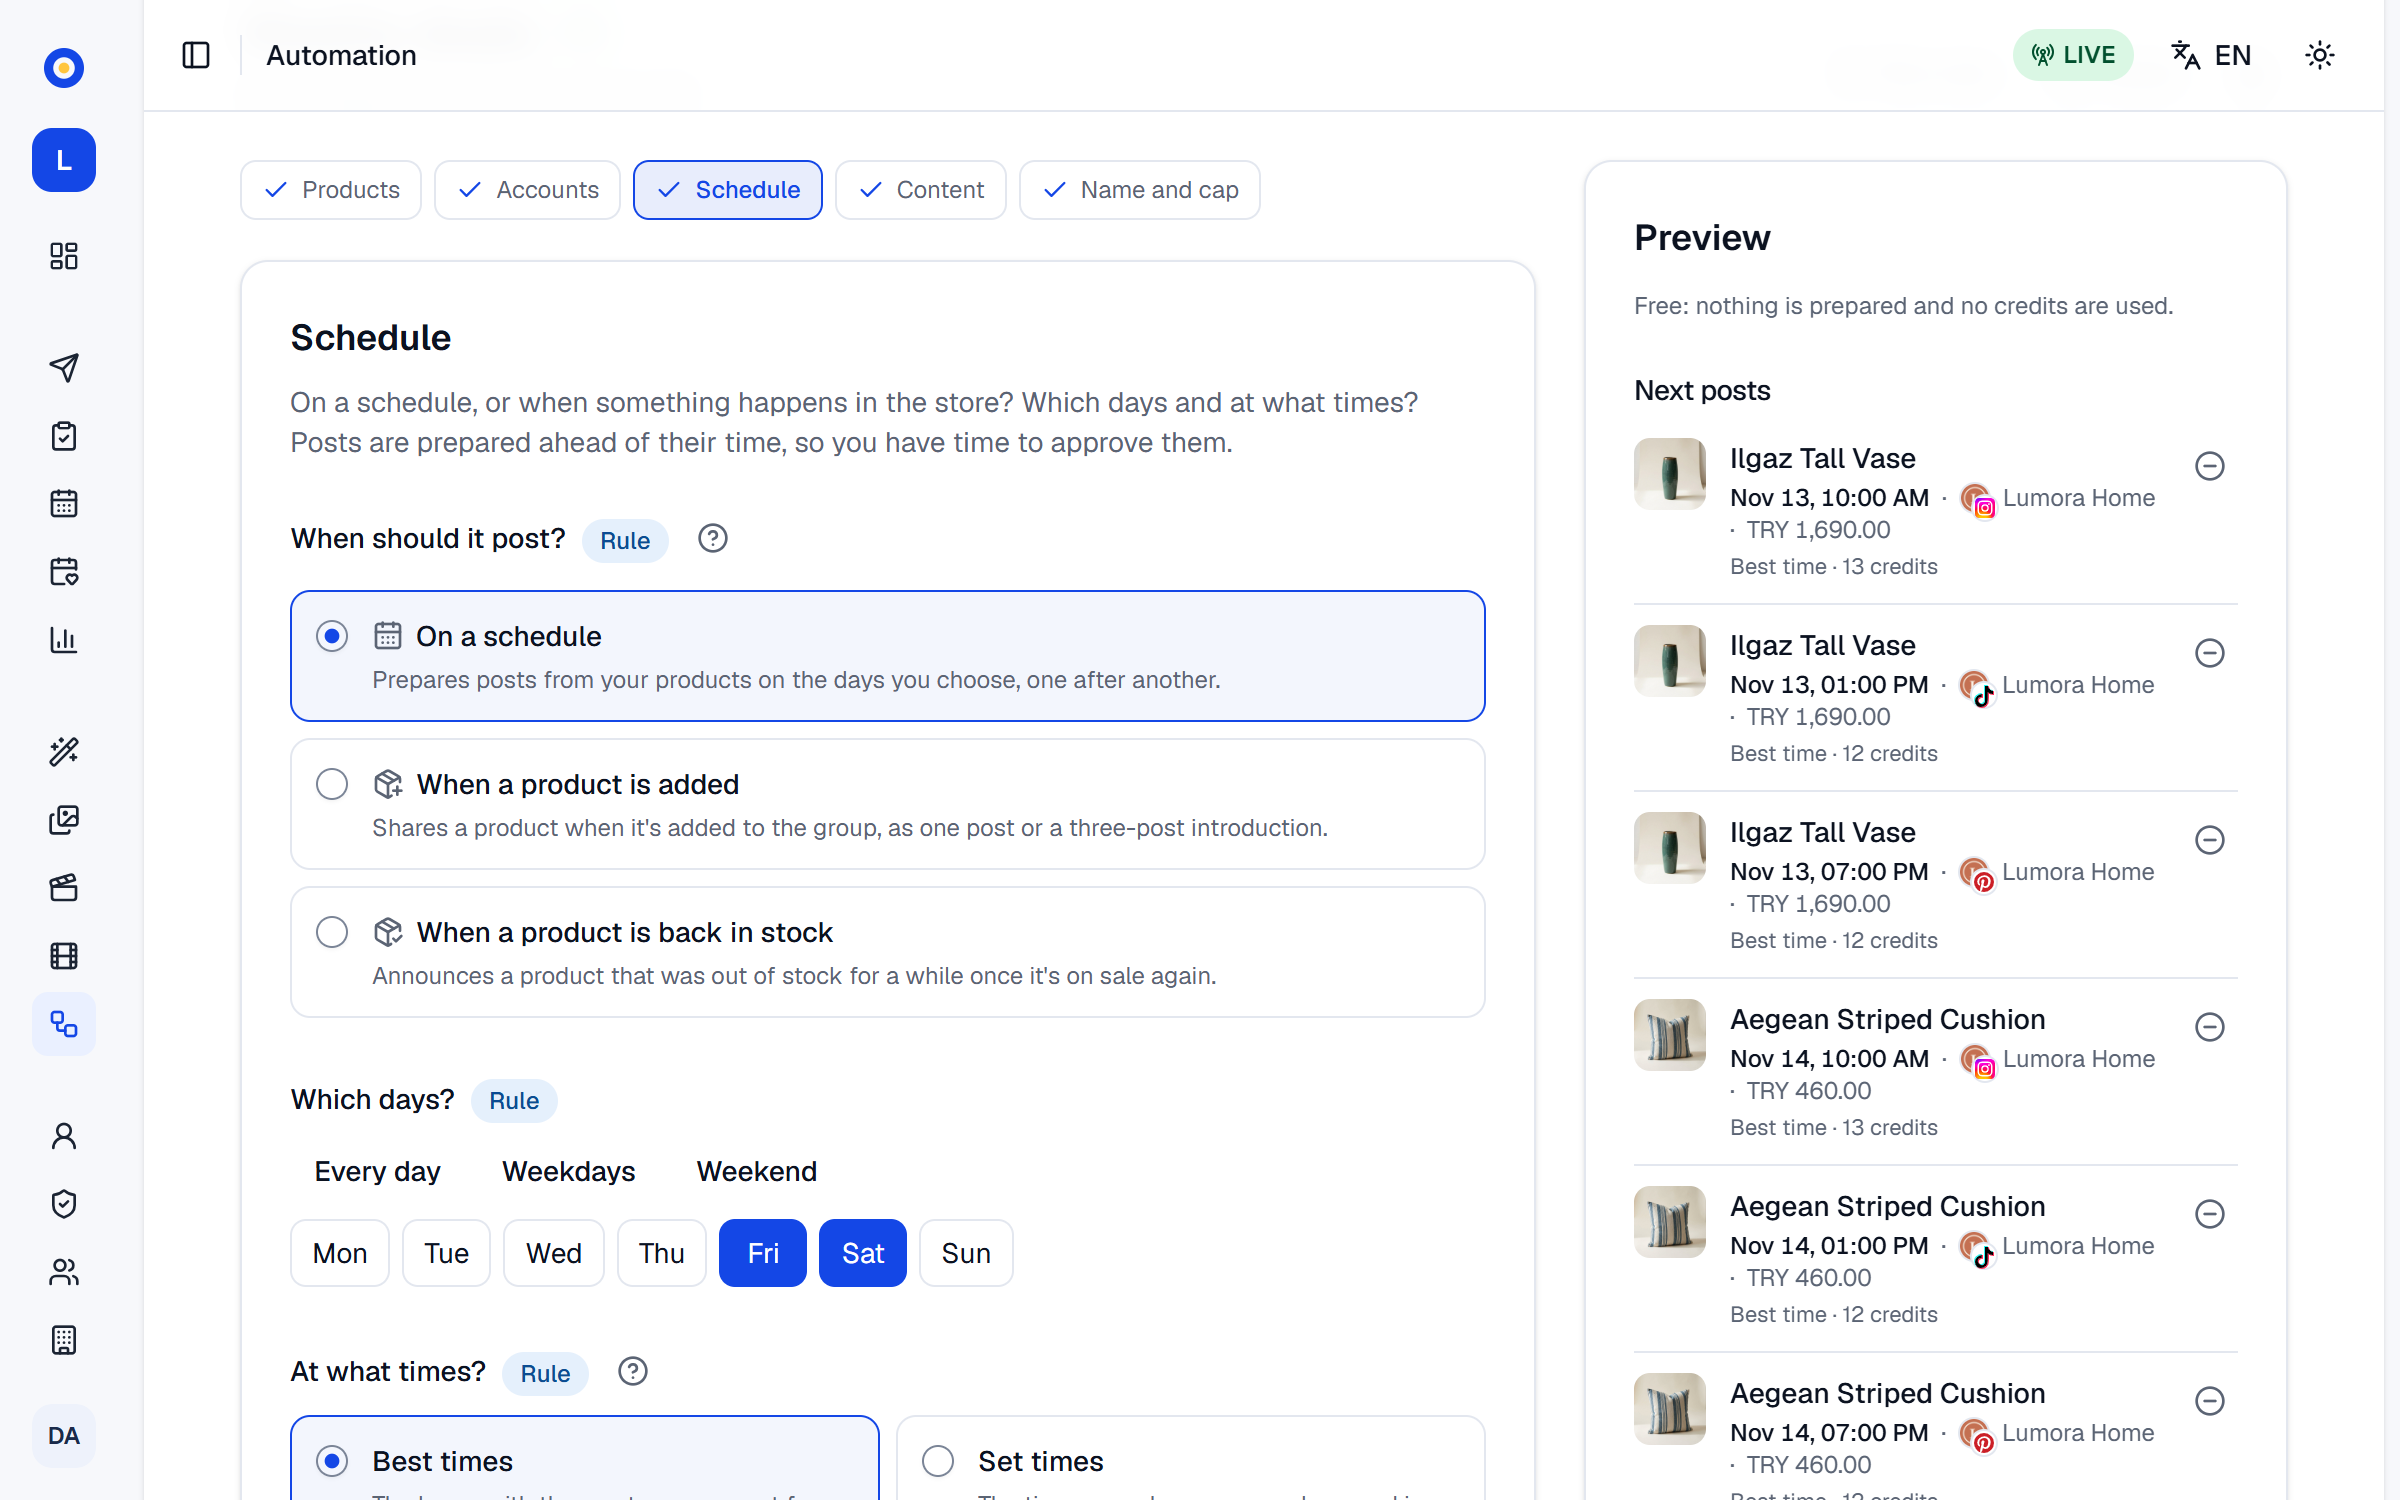Choose the Every day preset
Screen dimensions: 2400x1500
pos(377,1171)
